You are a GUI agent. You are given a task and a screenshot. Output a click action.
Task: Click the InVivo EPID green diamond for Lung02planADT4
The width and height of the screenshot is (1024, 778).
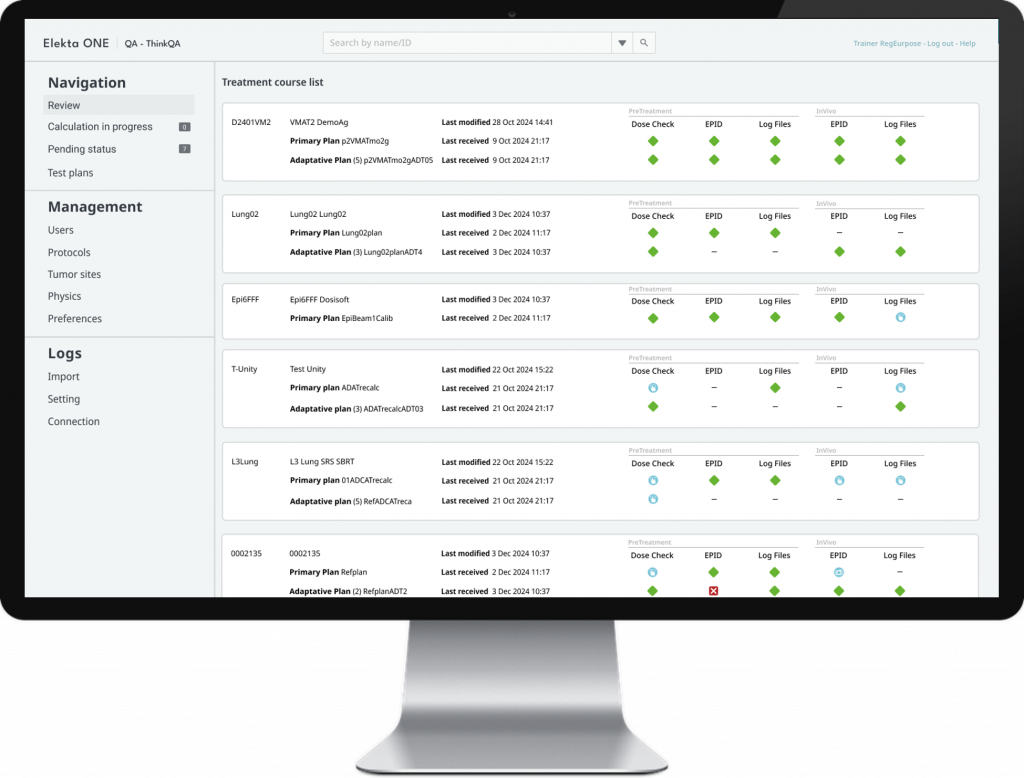click(x=839, y=252)
